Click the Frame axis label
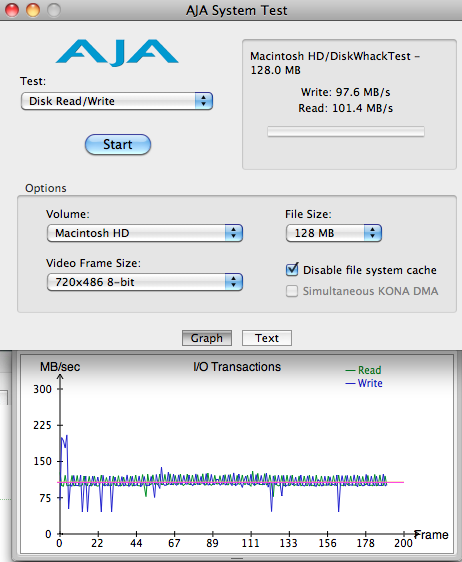Screen dimensions: 462x562 432,535
